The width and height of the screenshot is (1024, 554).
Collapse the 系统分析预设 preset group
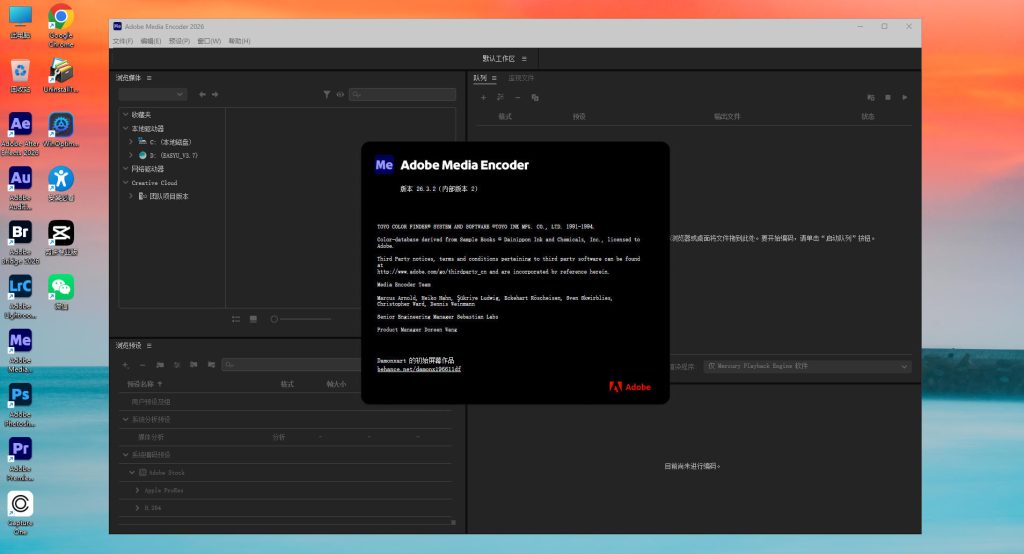(125, 419)
